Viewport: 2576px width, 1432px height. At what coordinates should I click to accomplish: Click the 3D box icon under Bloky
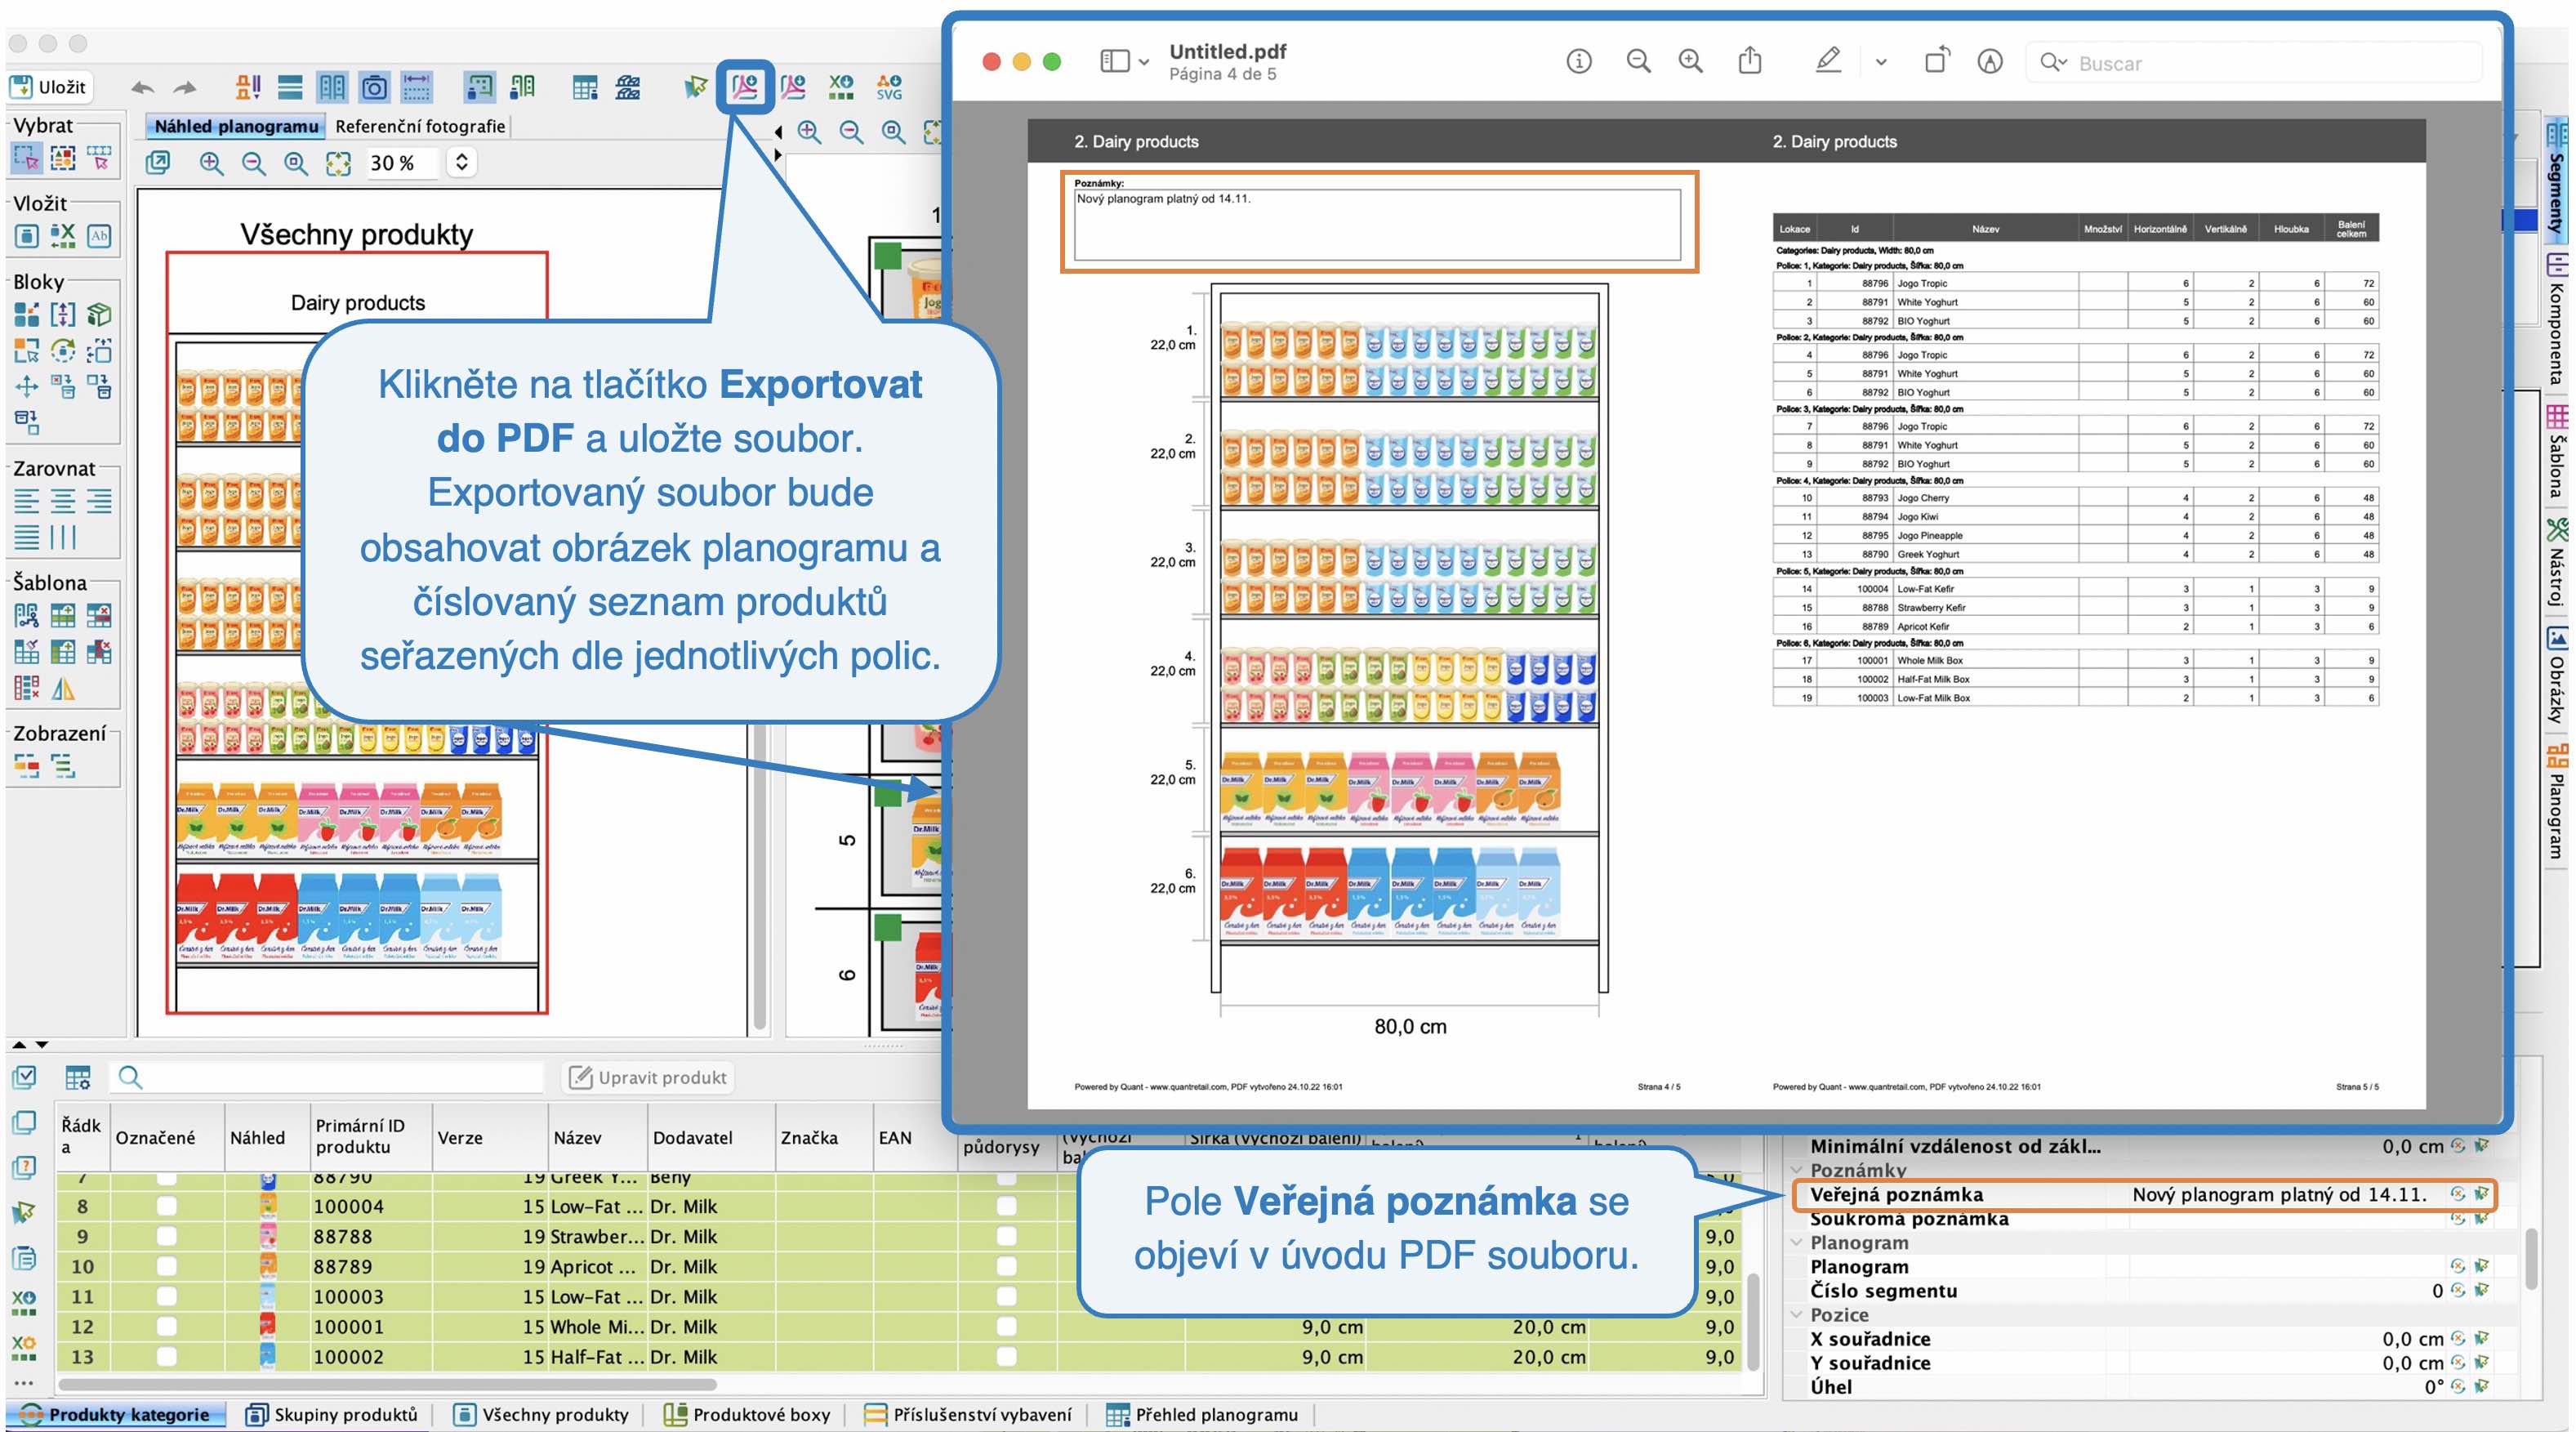point(99,315)
